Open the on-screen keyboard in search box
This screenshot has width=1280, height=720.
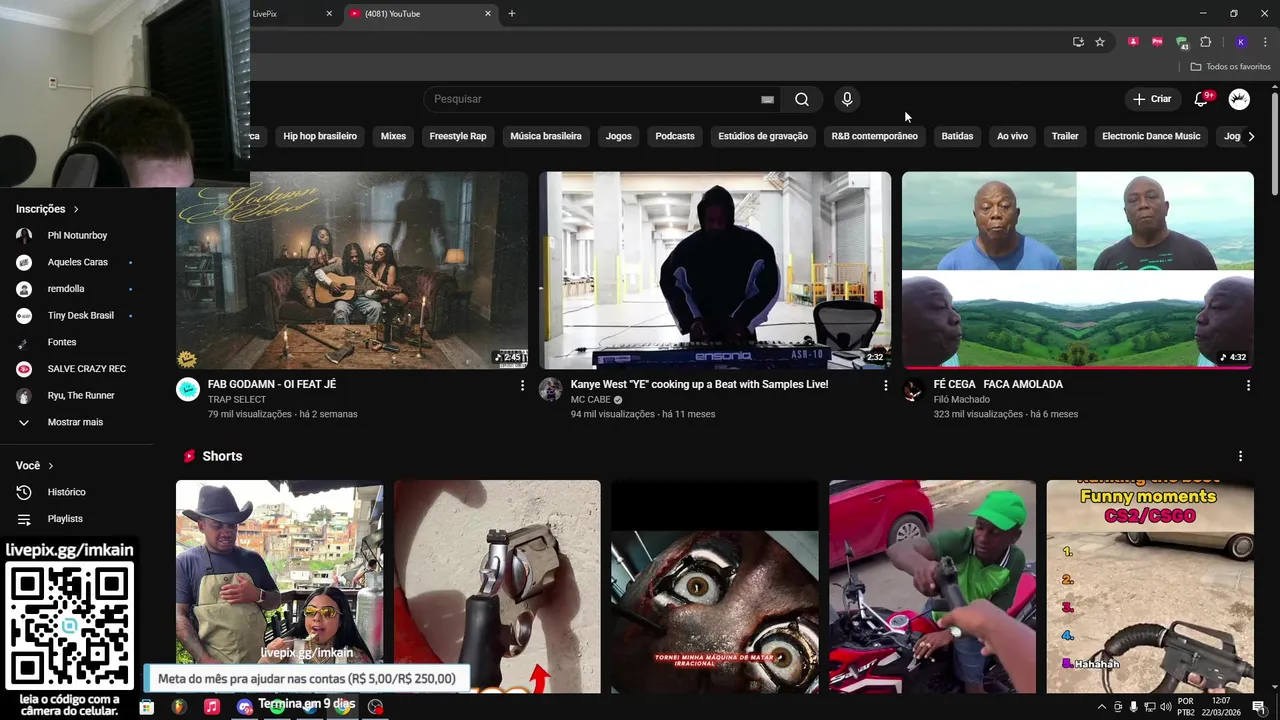(767, 99)
